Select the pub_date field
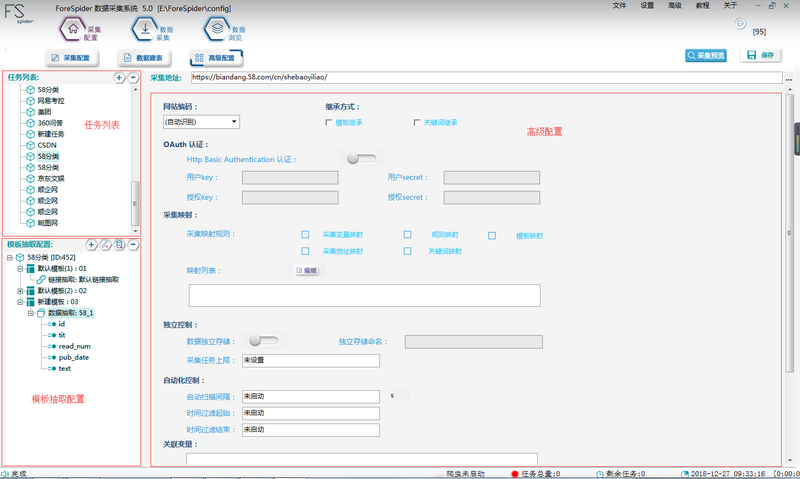The height and width of the screenshot is (479, 800). point(73,358)
